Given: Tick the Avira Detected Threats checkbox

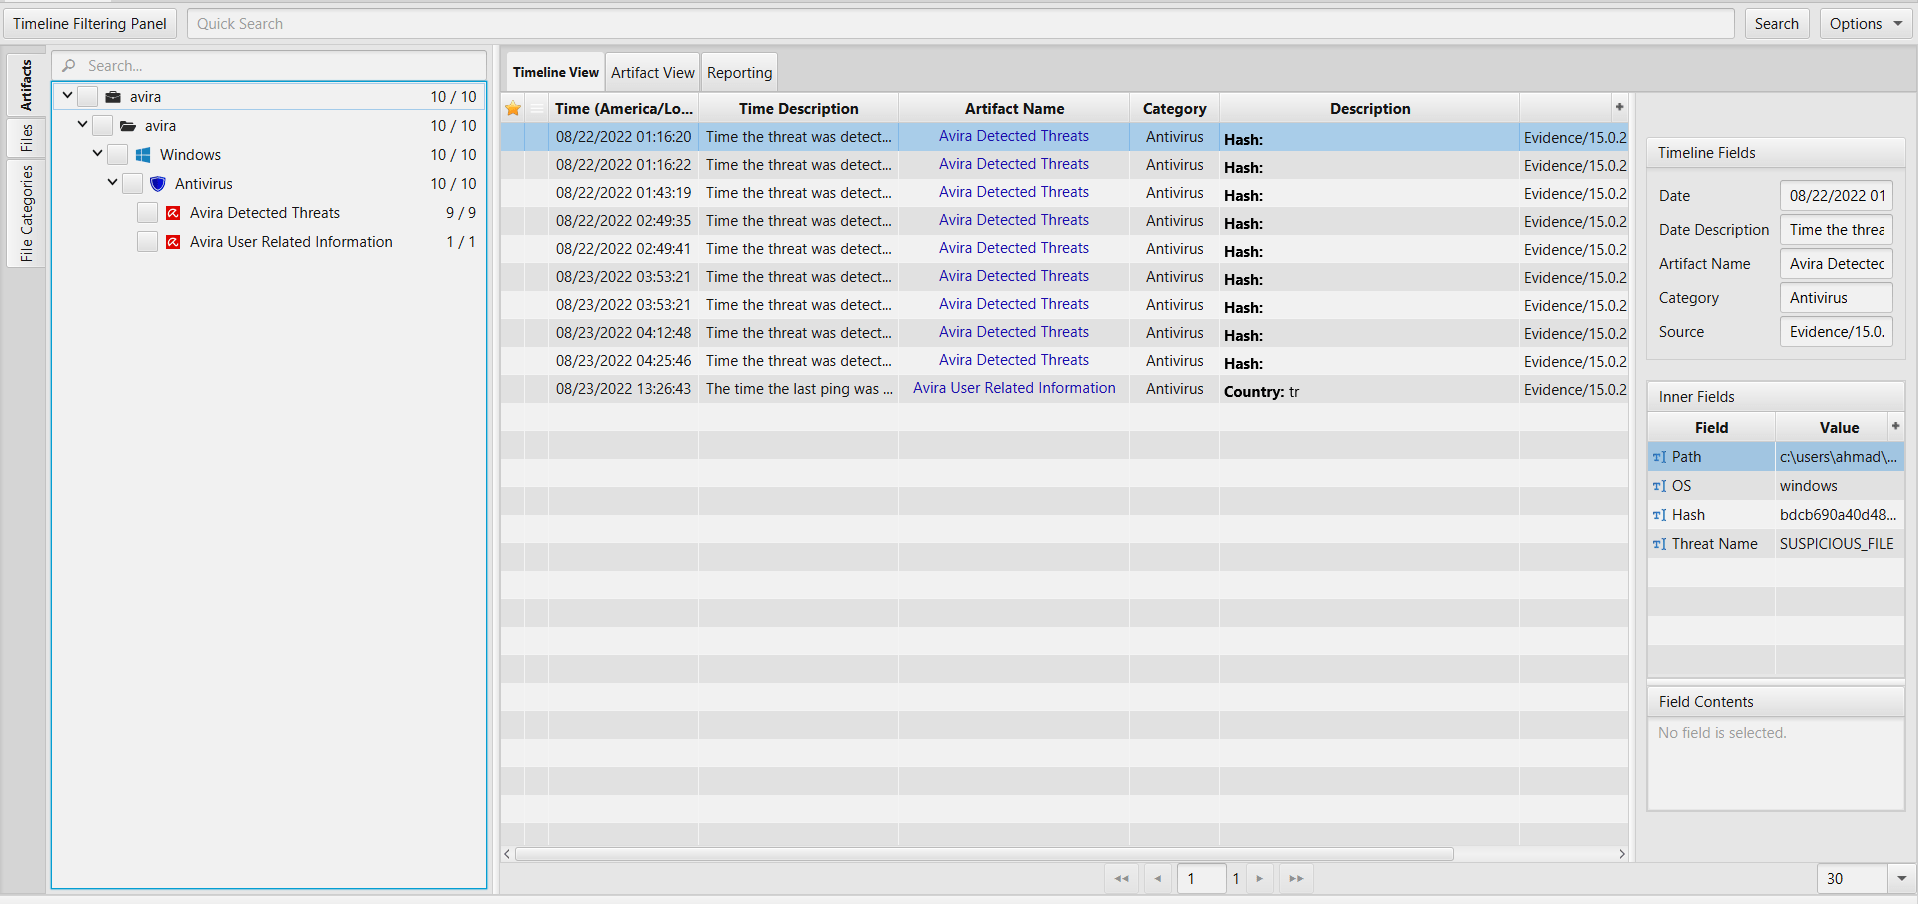Looking at the screenshot, I should click(x=148, y=213).
